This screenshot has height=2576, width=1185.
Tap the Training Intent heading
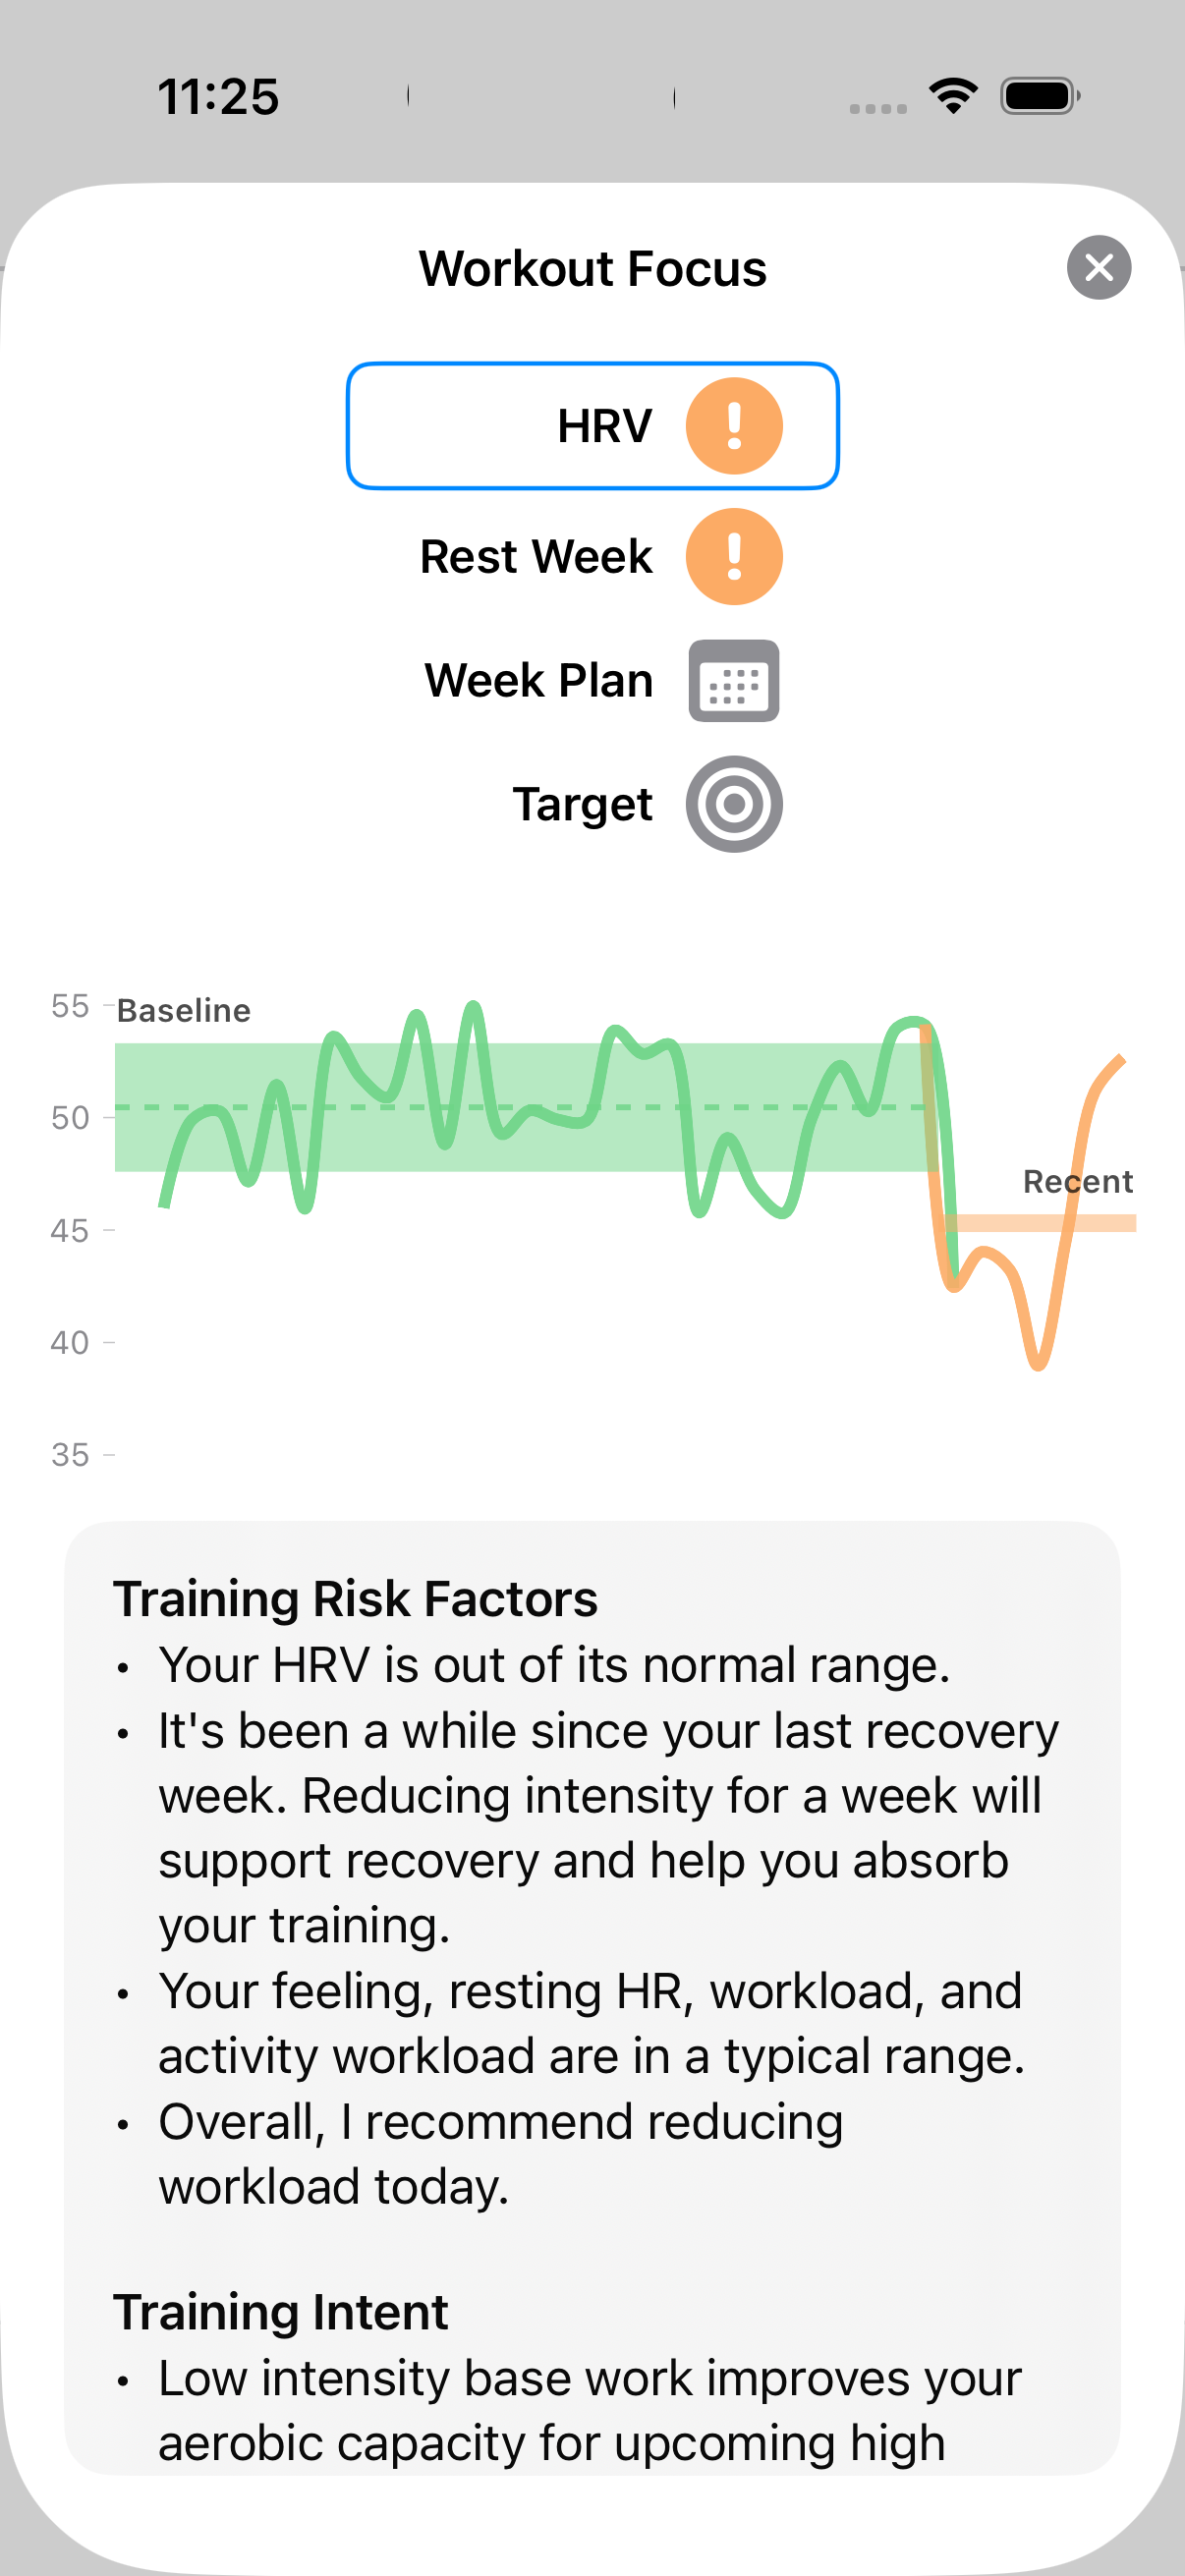281,2312
